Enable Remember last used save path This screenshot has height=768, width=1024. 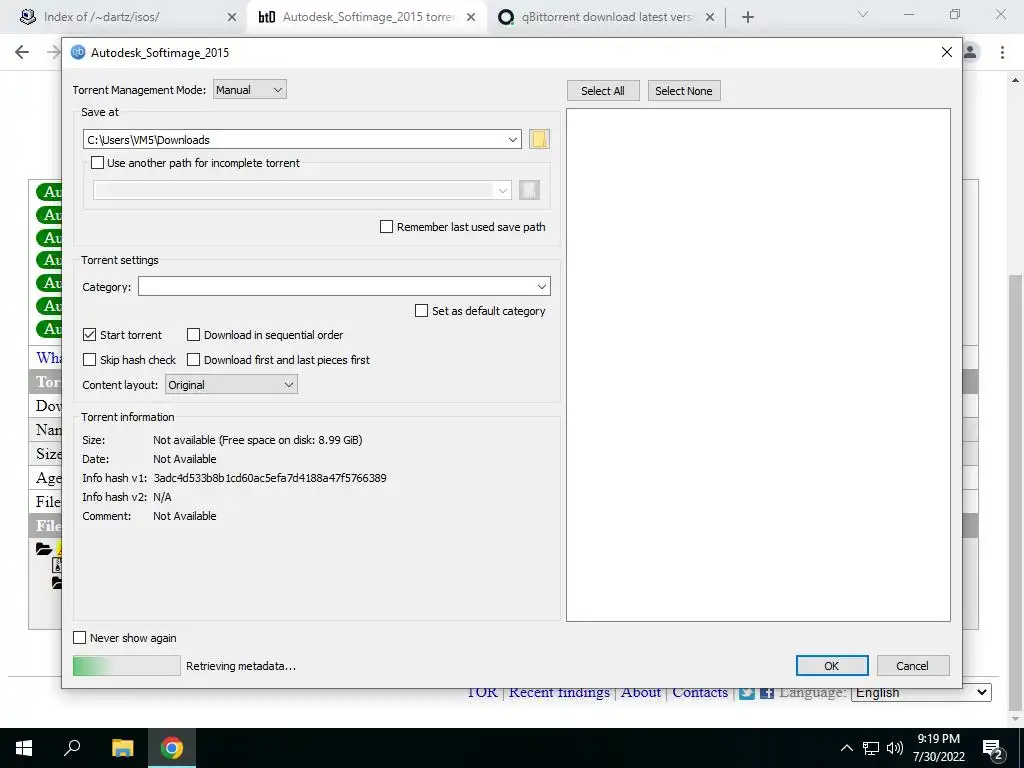[387, 227]
